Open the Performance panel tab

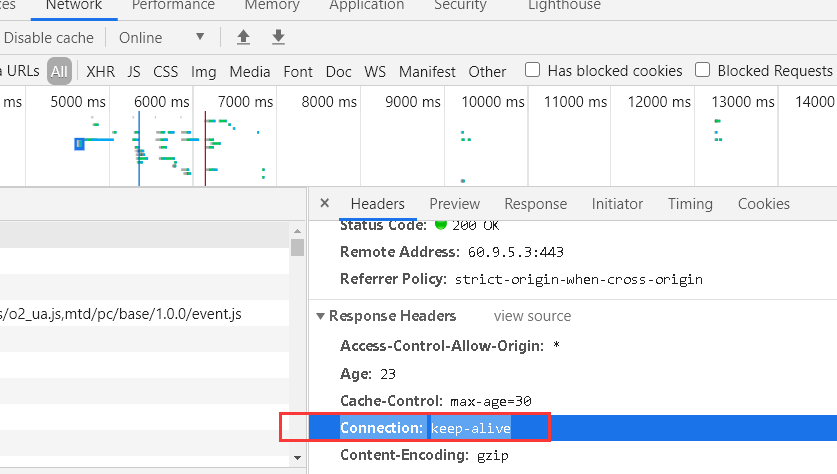pyautogui.click(x=173, y=6)
